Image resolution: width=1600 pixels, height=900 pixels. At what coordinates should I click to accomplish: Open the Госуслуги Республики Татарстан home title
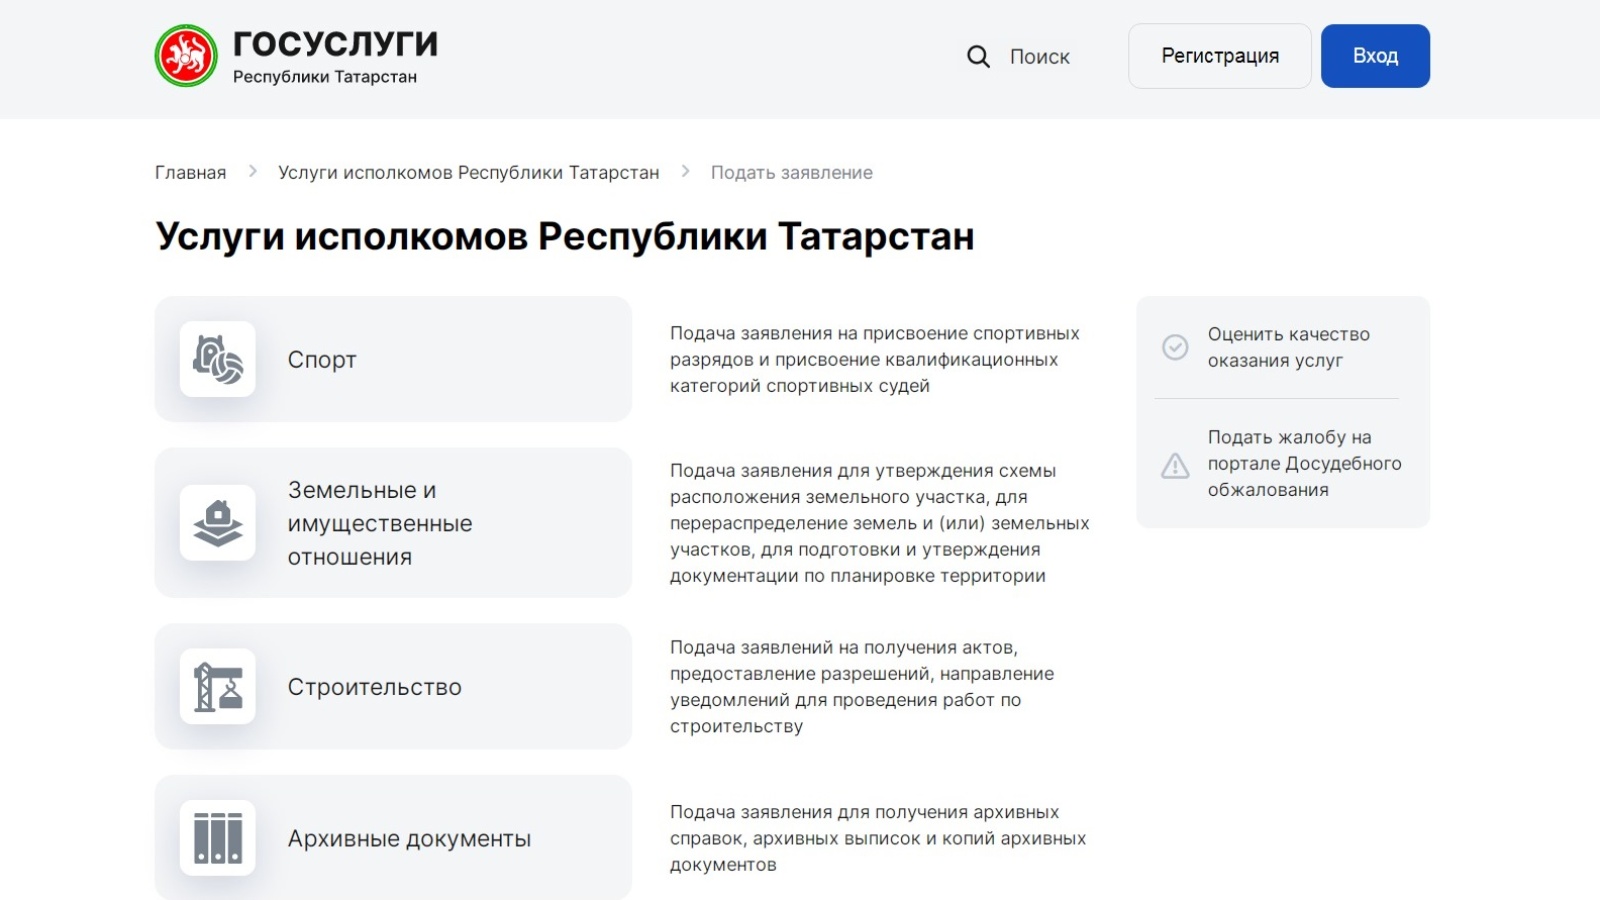click(x=335, y=56)
